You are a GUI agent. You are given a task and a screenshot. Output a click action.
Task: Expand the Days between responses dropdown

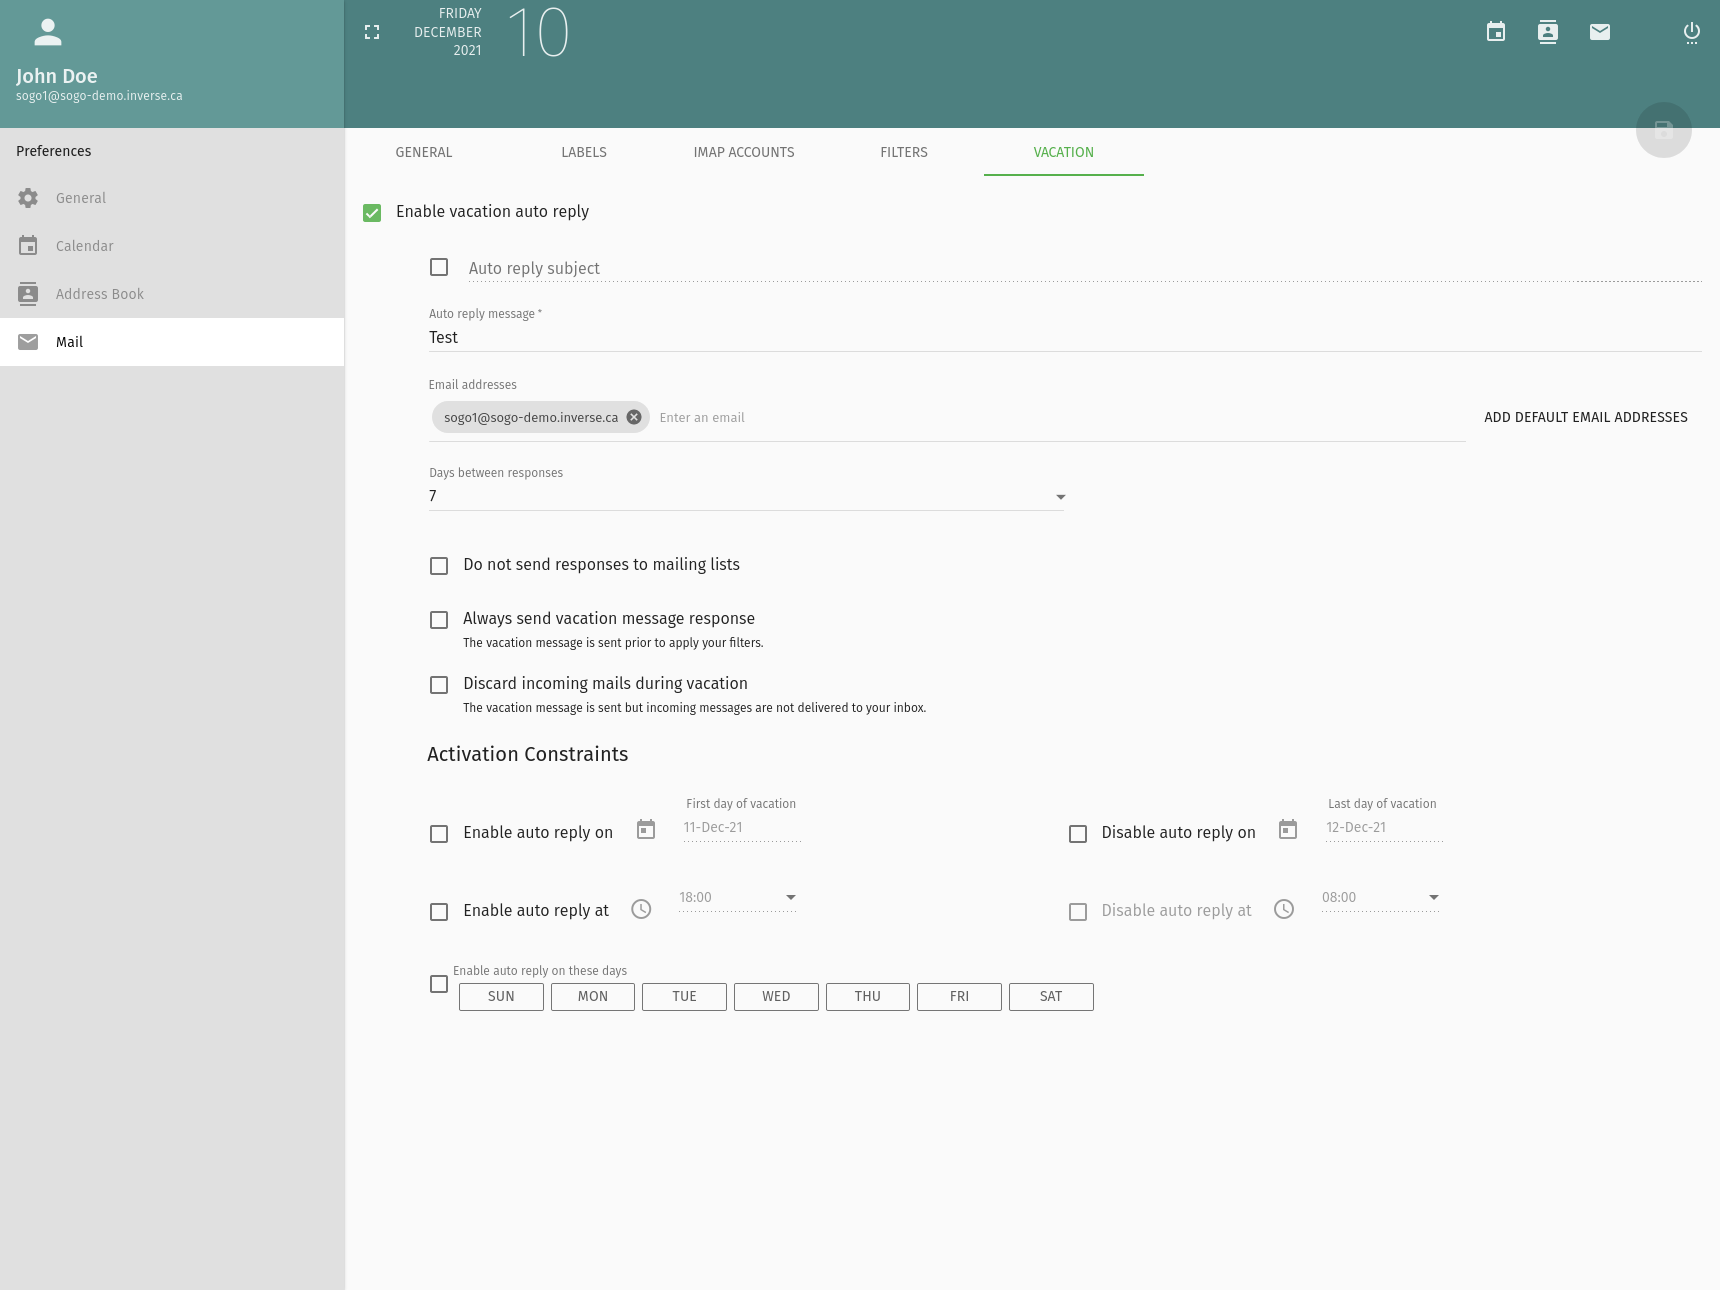coord(746,496)
